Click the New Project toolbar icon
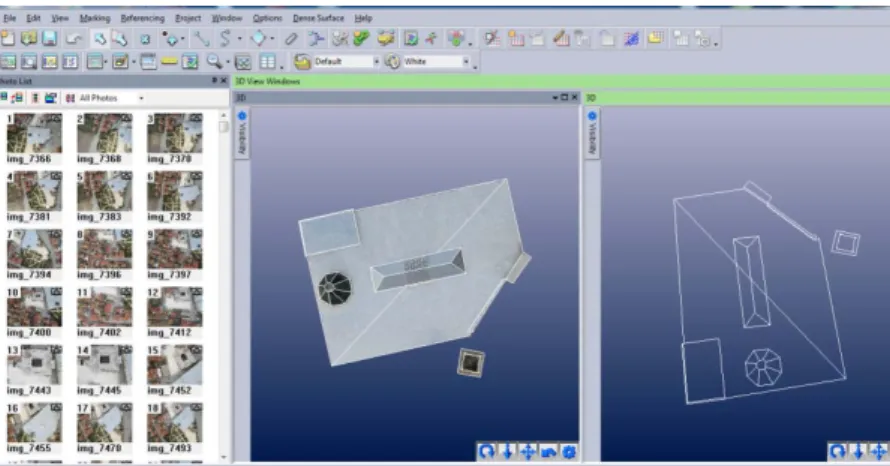Screen dimensions: 890x466 pyautogui.click(x=8, y=39)
